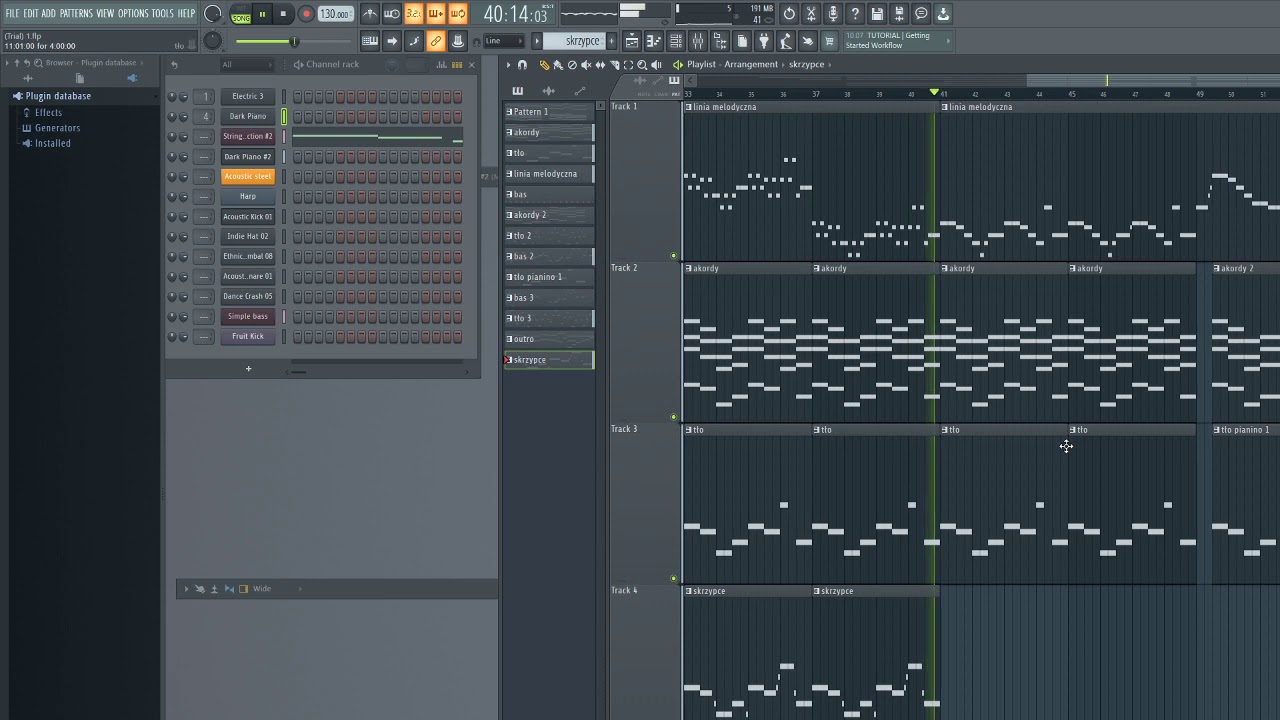Switch Pat/Song mode toggle
Screen dimensions: 1280x720
[241, 14]
